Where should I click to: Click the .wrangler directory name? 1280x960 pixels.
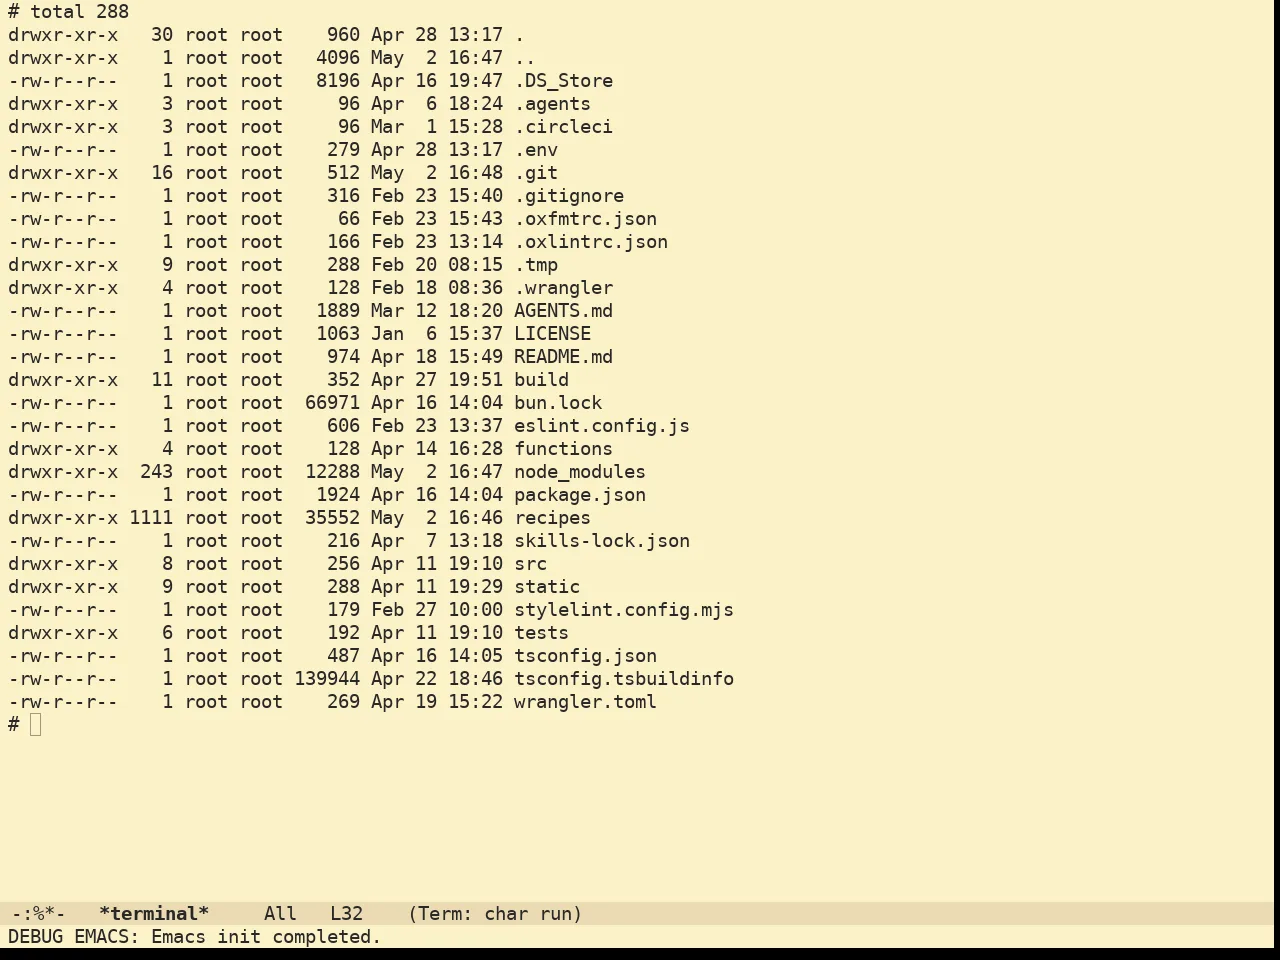click(563, 288)
